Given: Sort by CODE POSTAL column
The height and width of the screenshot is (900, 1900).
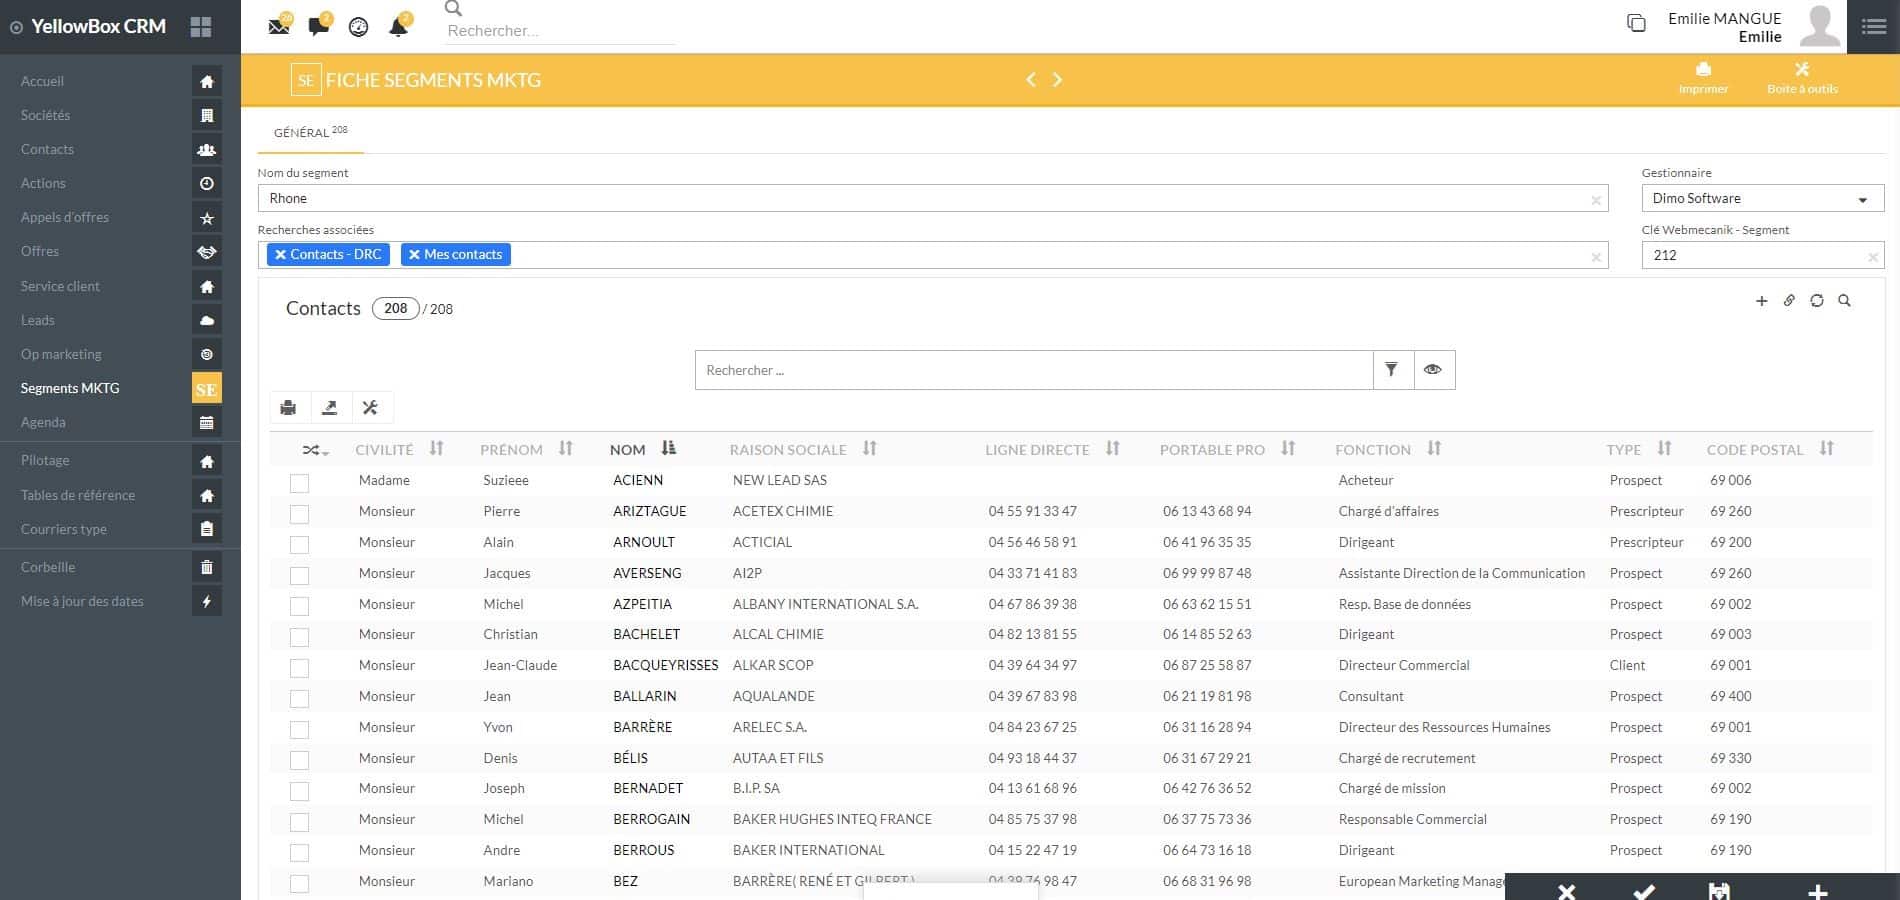Looking at the screenshot, I should click(1826, 449).
